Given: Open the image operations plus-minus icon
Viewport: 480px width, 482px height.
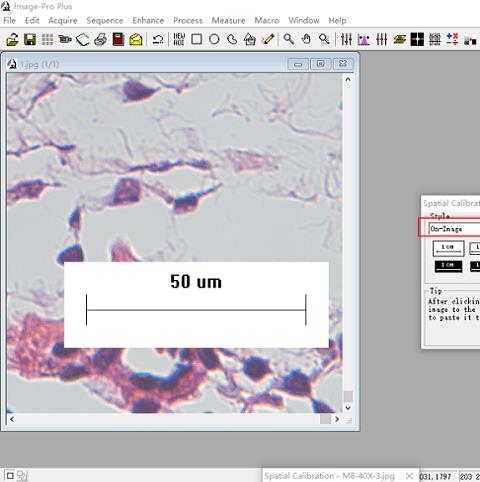Looking at the screenshot, I should [x=452, y=39].
